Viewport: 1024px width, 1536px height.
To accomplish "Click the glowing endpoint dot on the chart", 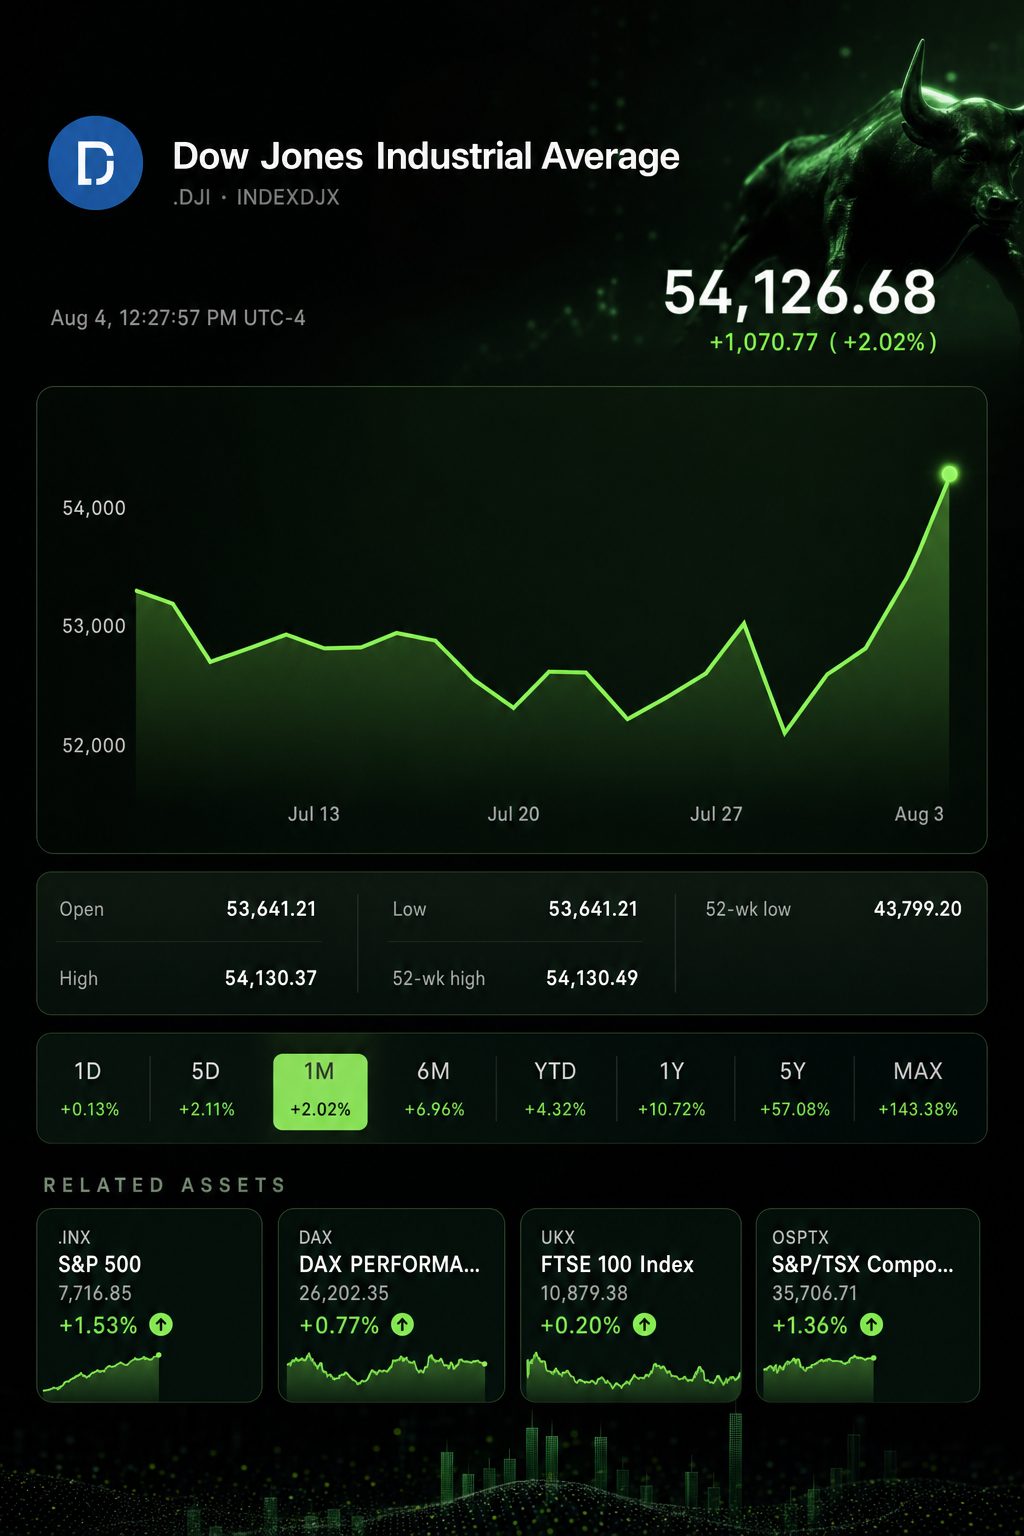I will [x=949, y=474].
